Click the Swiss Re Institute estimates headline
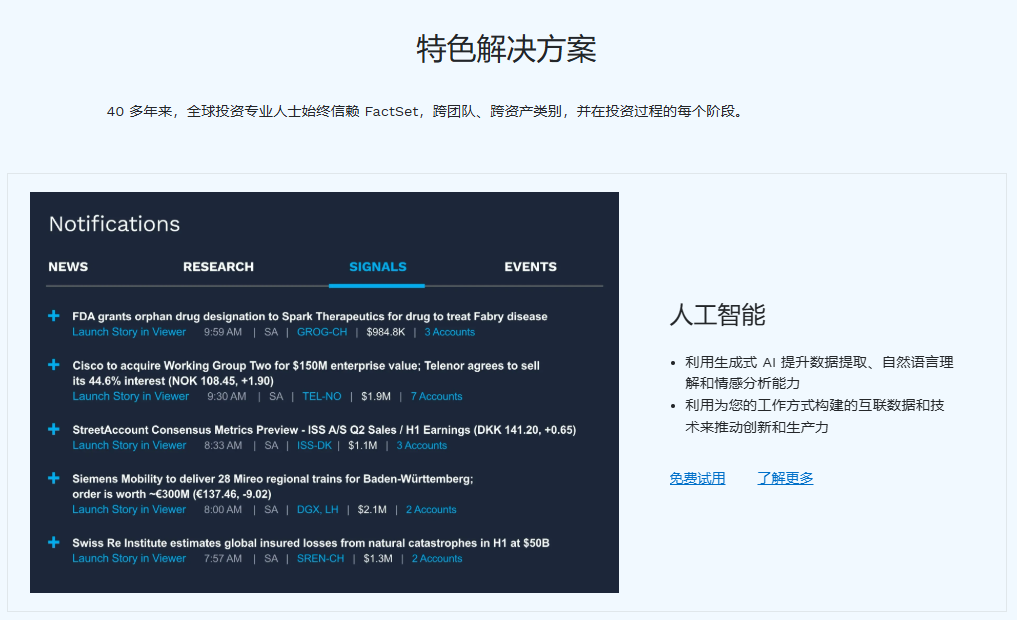This screenshot has width=1017, height=620. coord(311,543)
